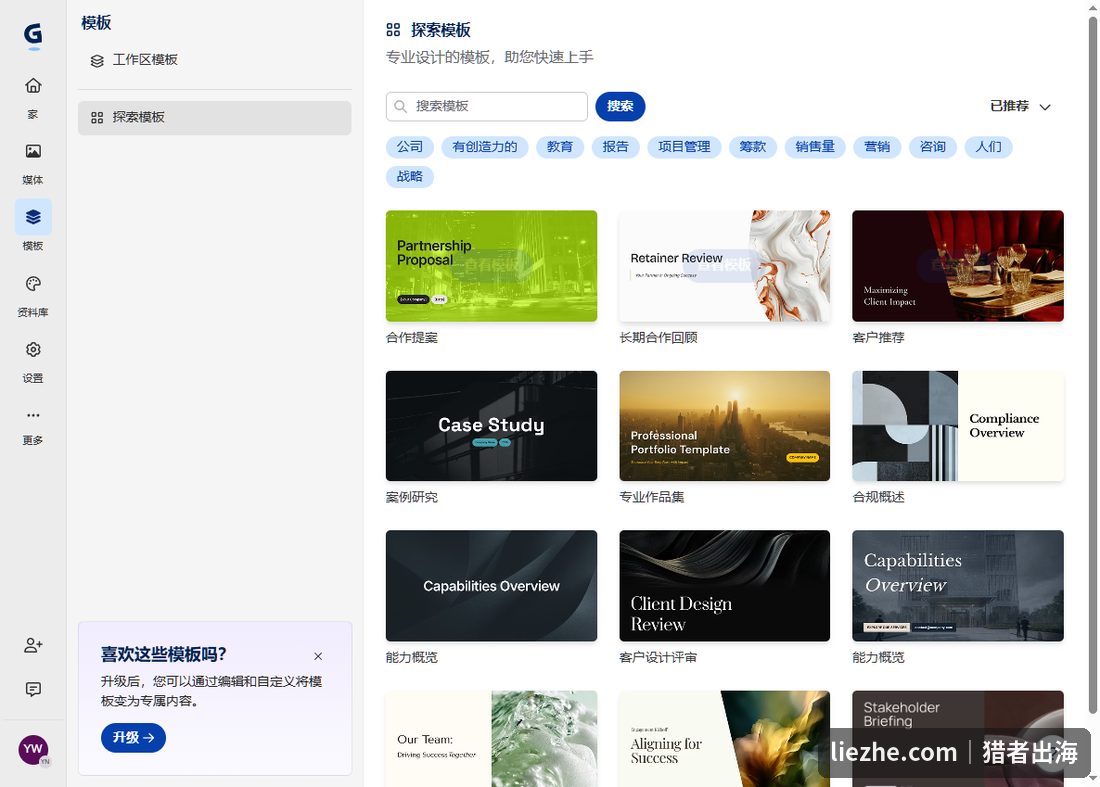Click the 合作提案 template title

click(x=412, y=338)
